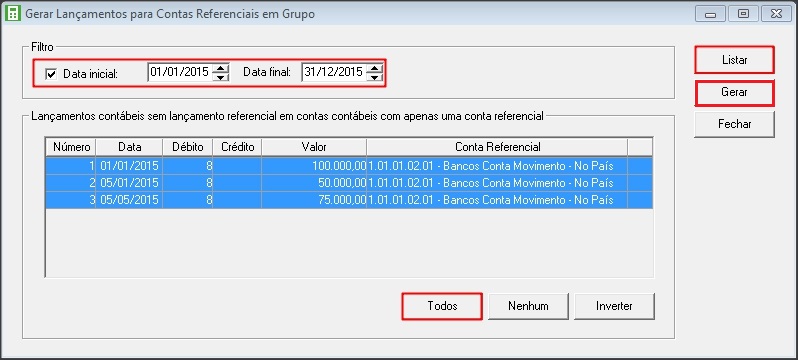The width and height of the screenshot is (798, 360).
Task: Click Conta Referencial cell of entry number 3
Action: coord(497,200)
